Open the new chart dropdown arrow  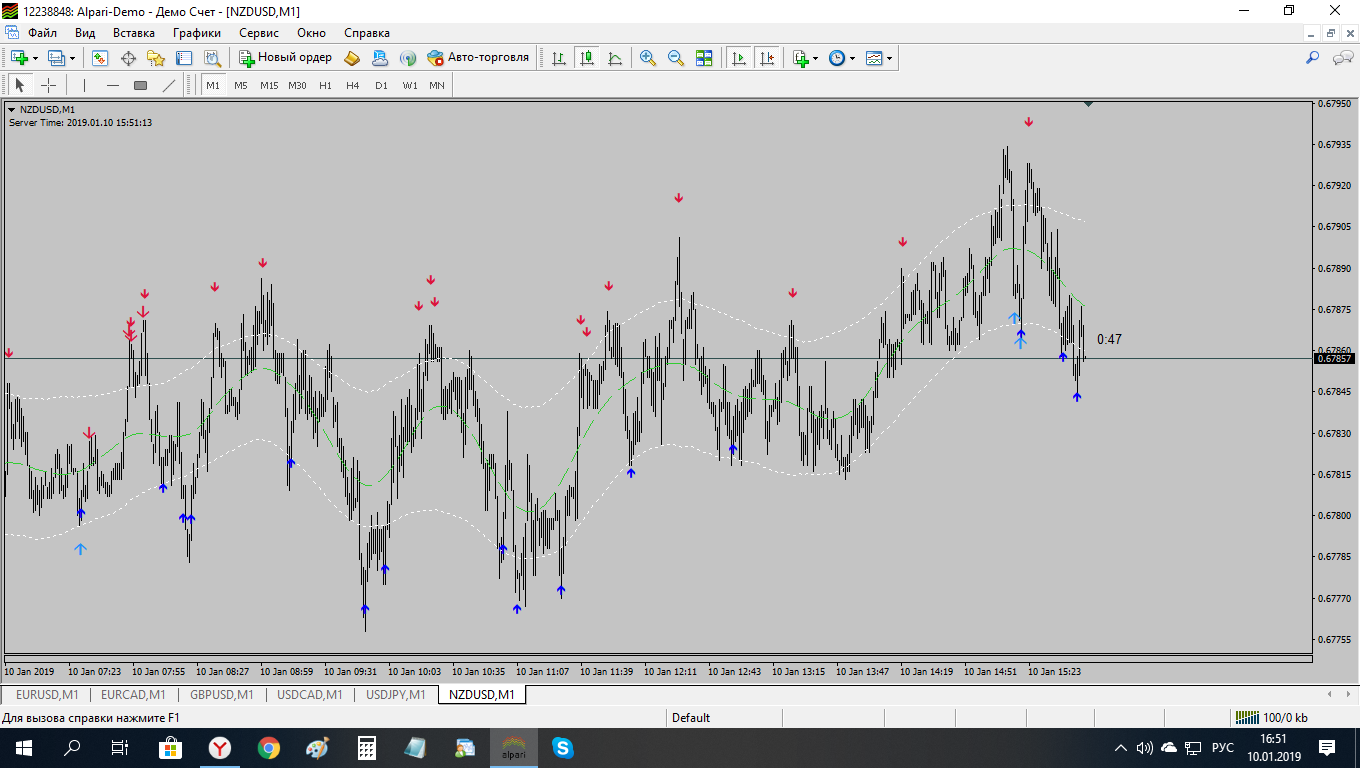click(x=35, y=58)
